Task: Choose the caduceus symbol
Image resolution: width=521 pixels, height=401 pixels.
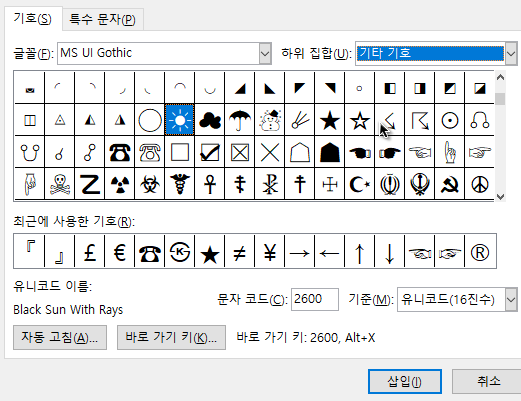Action: (x=180, y=184)
